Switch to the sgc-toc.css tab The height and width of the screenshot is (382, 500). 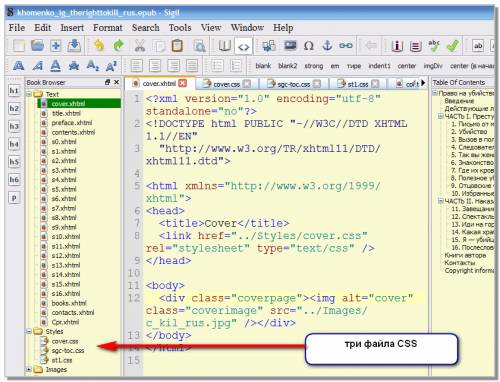pos(294,84)
